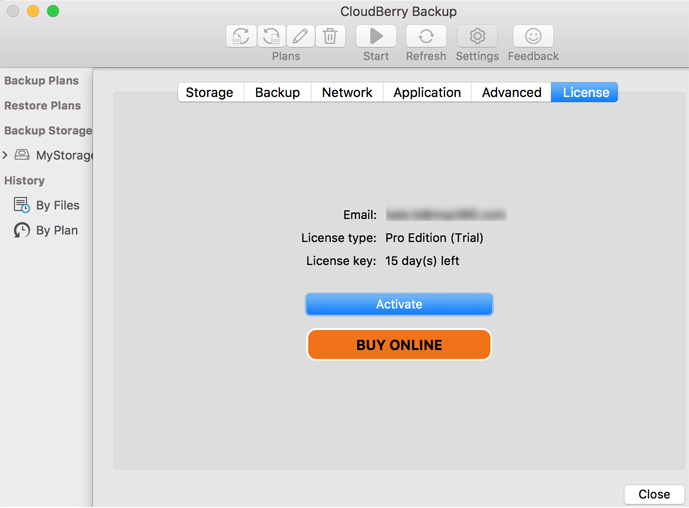Click the 'License type:' label

(338, 238)
